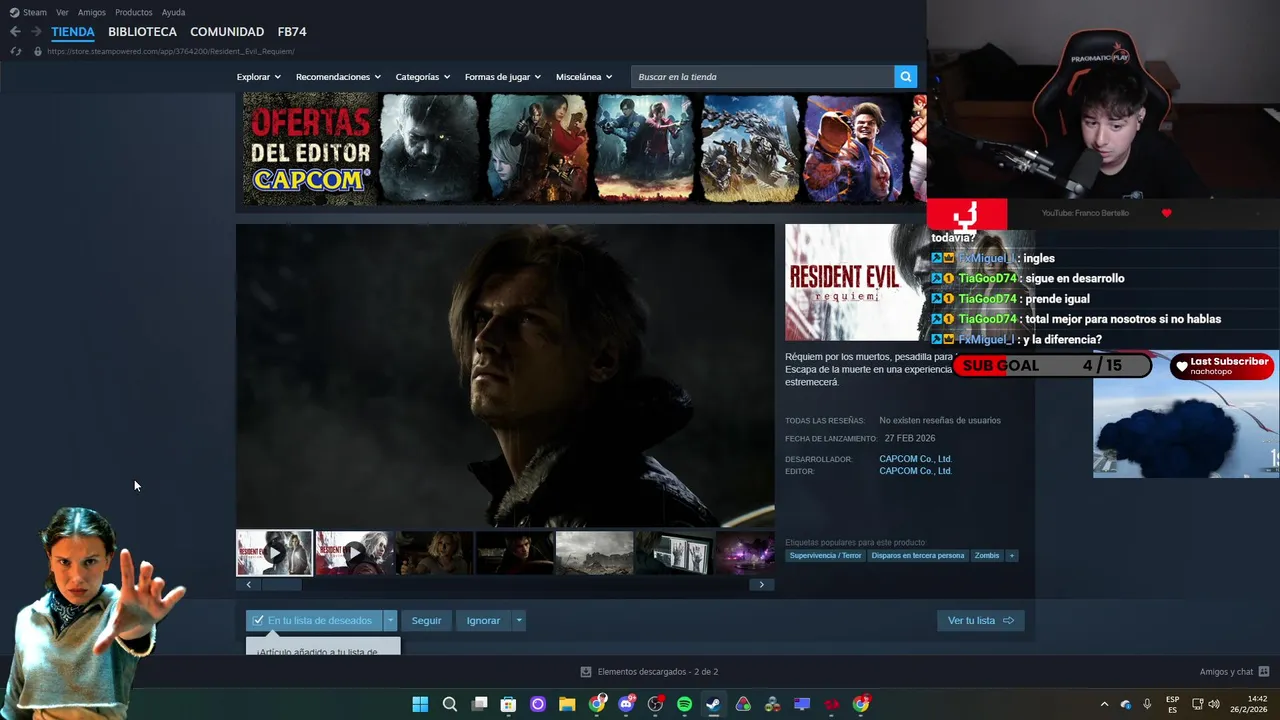Open the CAPCOM Co., Ltd. developer link
Screen dimensions: 1280x720
[915, 459]
